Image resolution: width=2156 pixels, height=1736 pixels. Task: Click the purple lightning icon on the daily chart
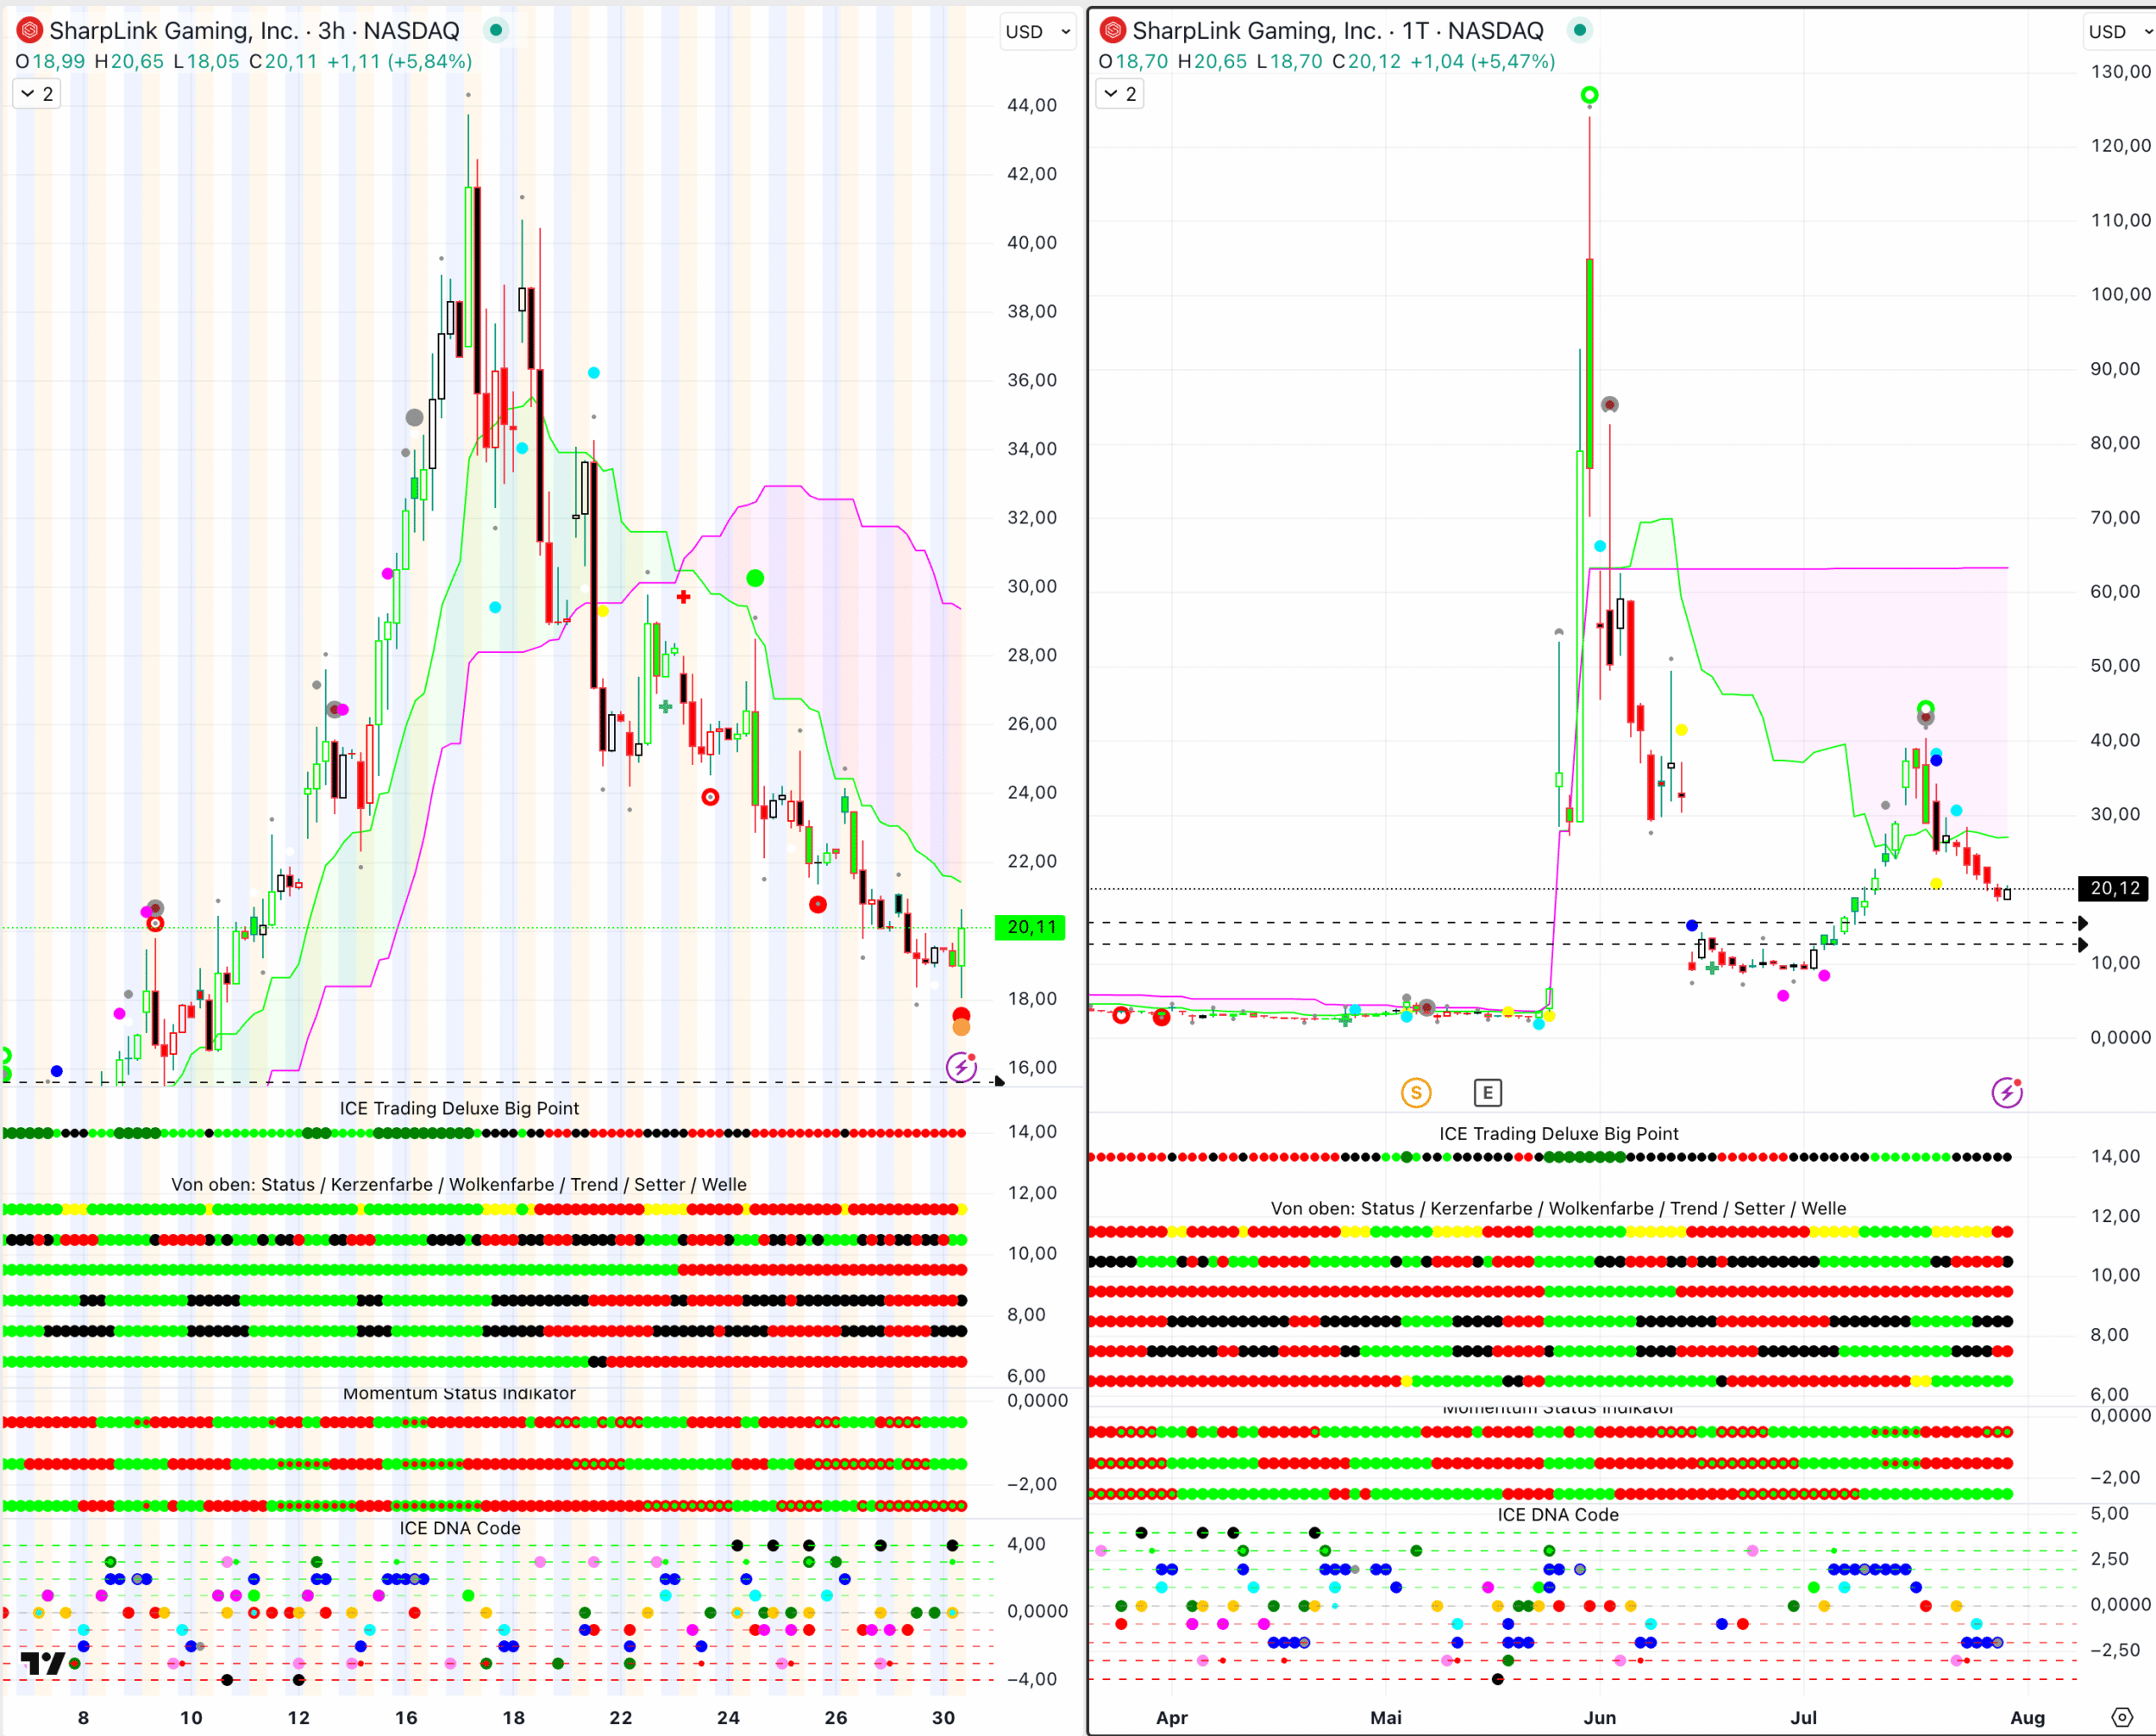point(2006,1093)
